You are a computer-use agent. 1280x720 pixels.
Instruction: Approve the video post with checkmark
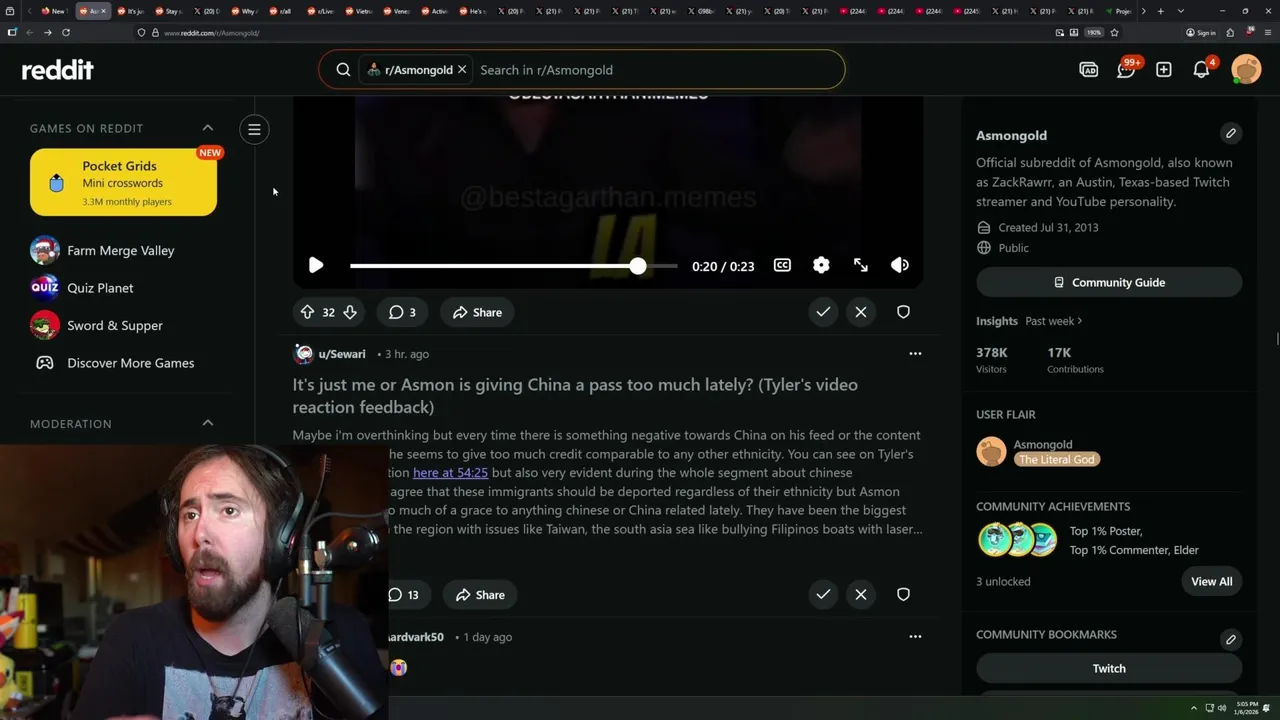click(x=823, y=312)
